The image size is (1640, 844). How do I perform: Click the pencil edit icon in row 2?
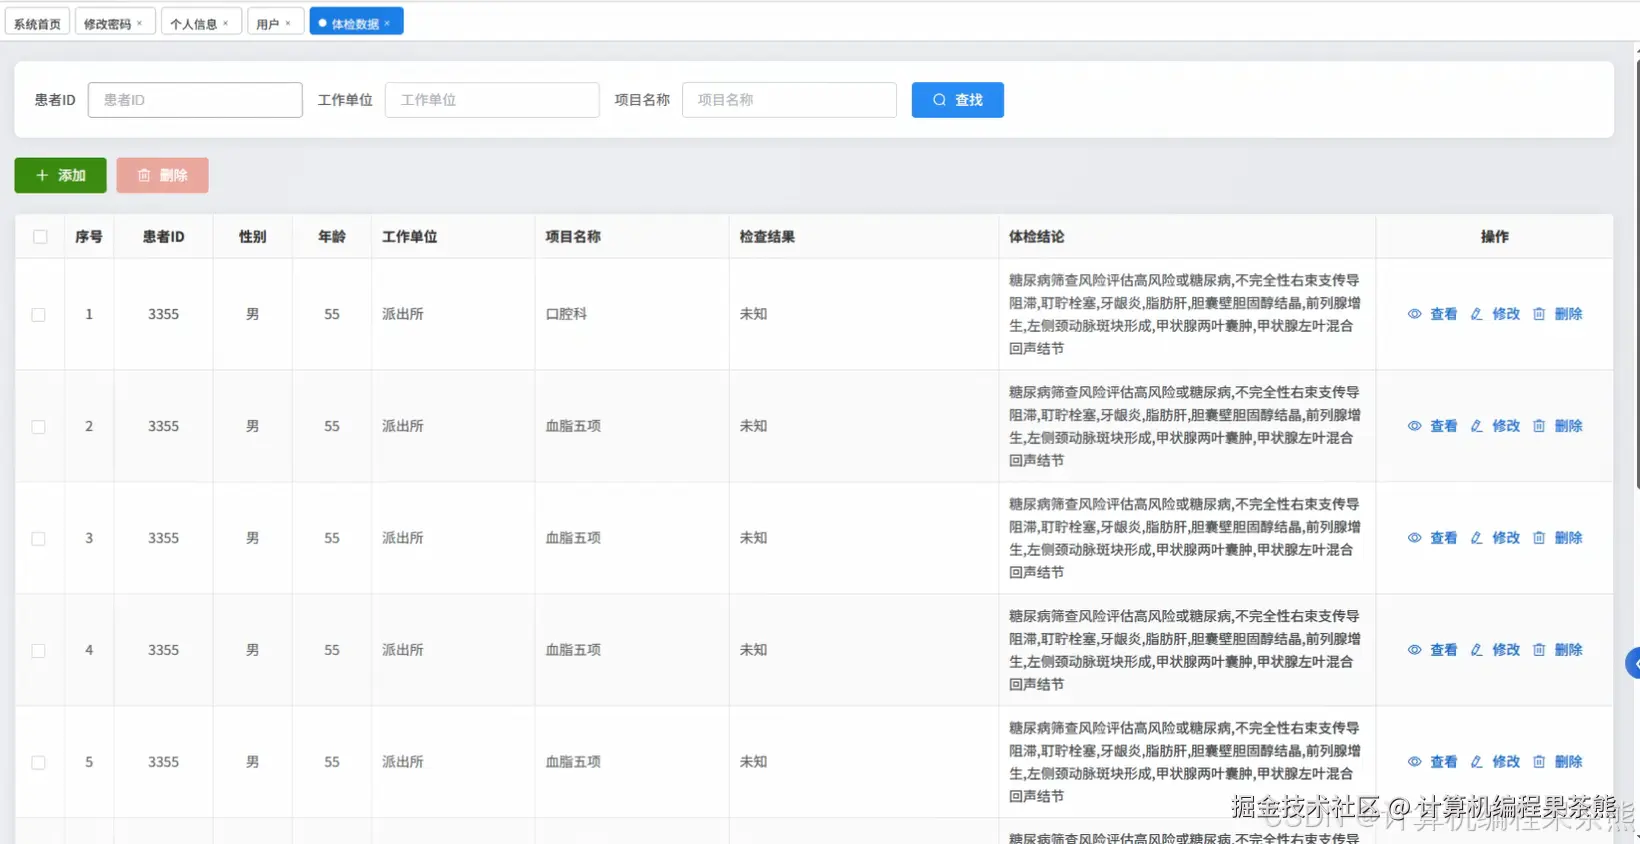(1476, 426)
